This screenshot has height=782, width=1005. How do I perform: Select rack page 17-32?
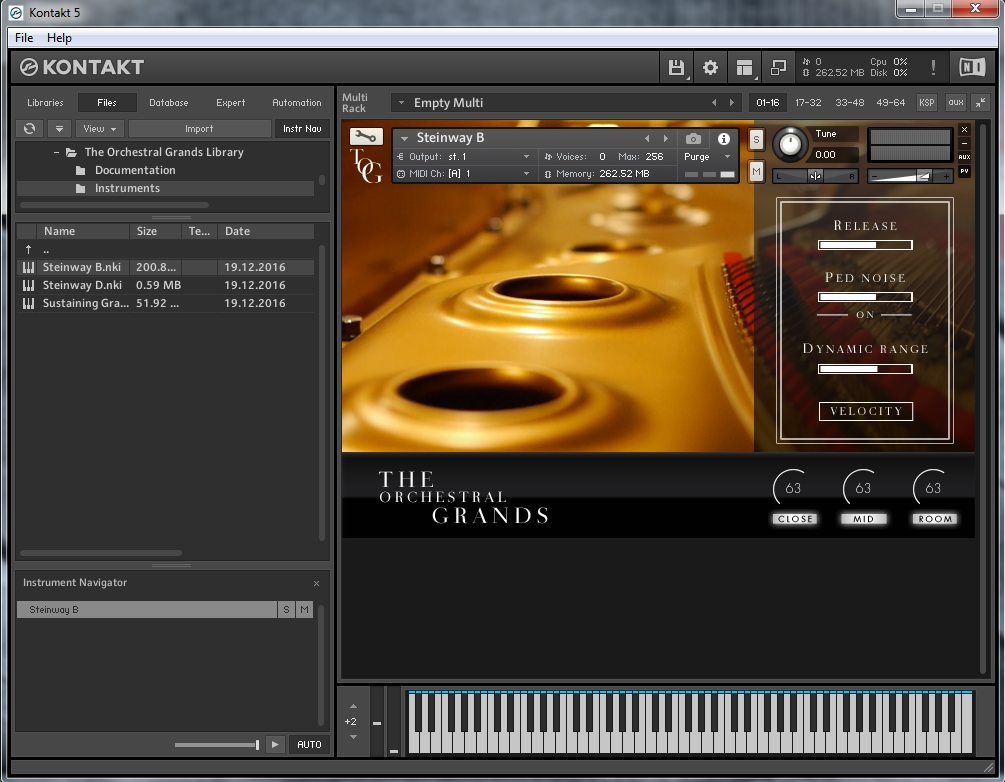808,103
